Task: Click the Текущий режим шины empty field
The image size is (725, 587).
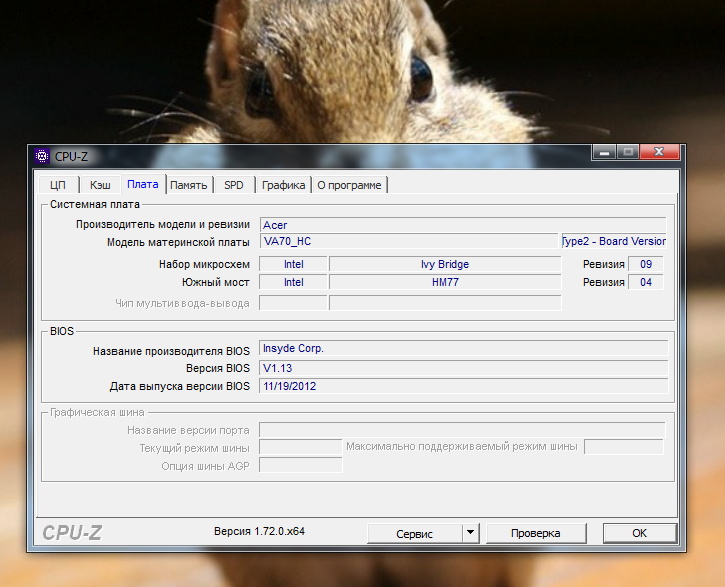Action: pyautogui.click(x=301, y=447)
